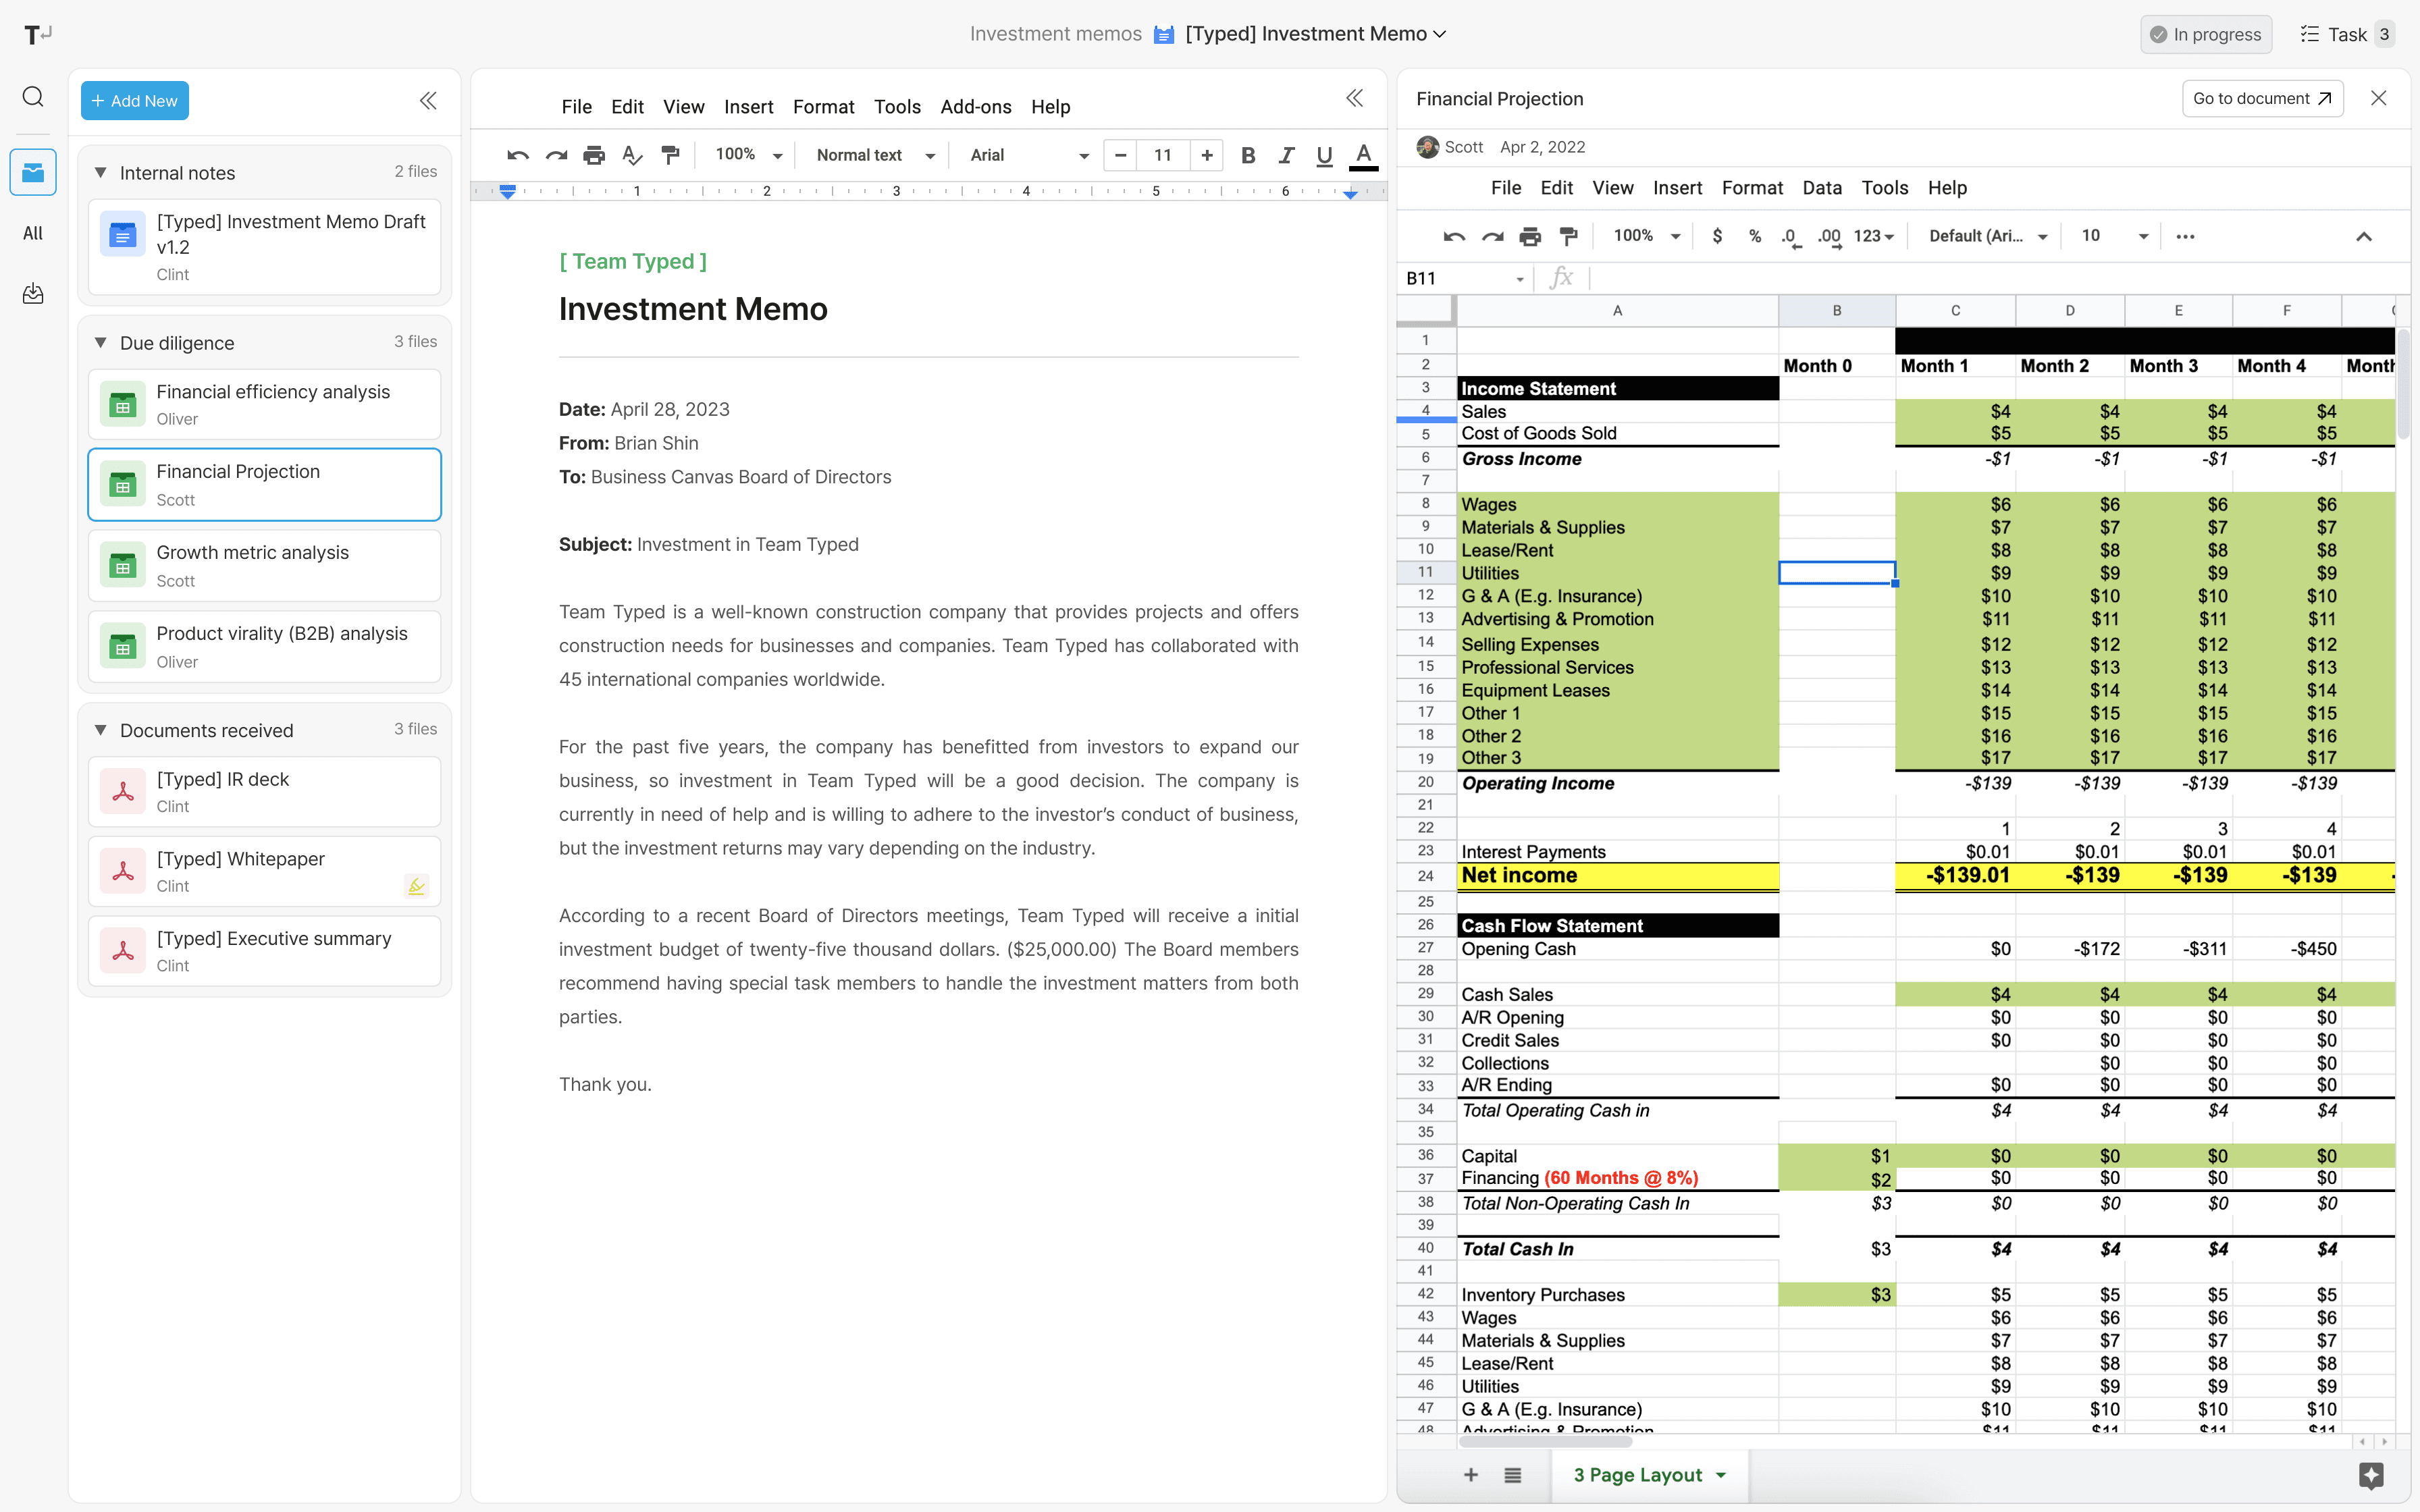The image size is (2420, 1512).
Task: Format as currency in spreadsheet toolbar
Action: click(1717, 236)
